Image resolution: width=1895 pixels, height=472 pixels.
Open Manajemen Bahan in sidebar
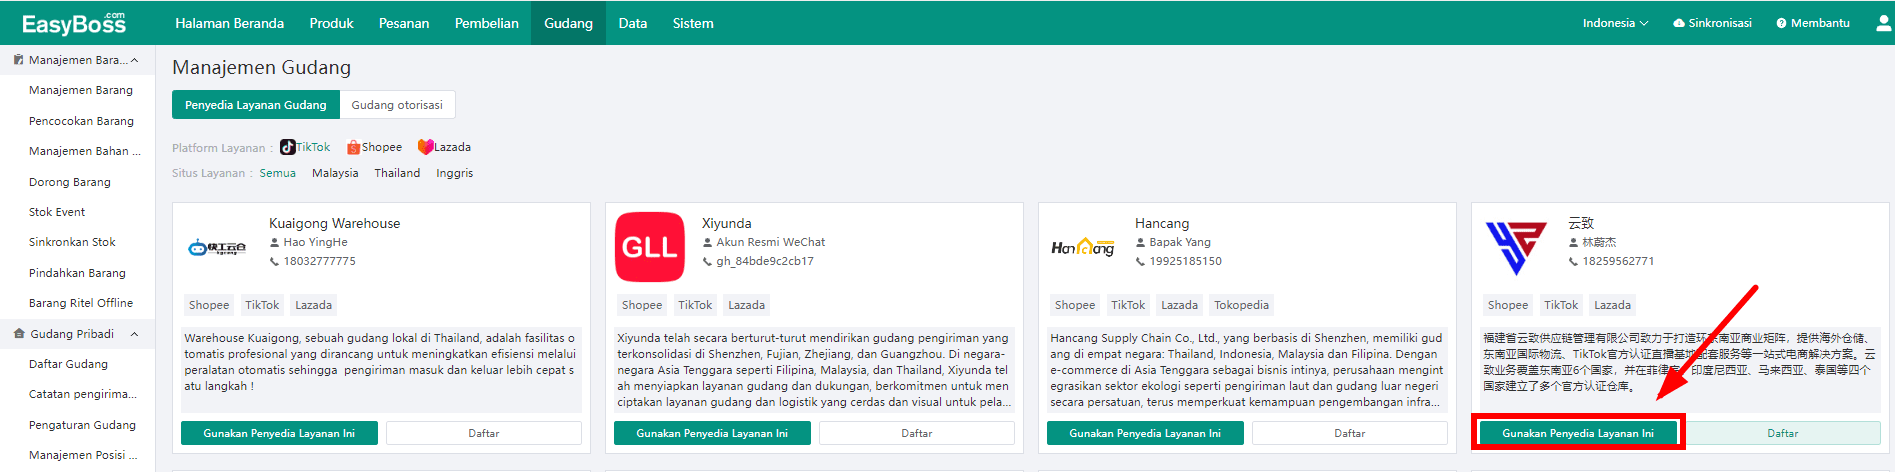84,151
